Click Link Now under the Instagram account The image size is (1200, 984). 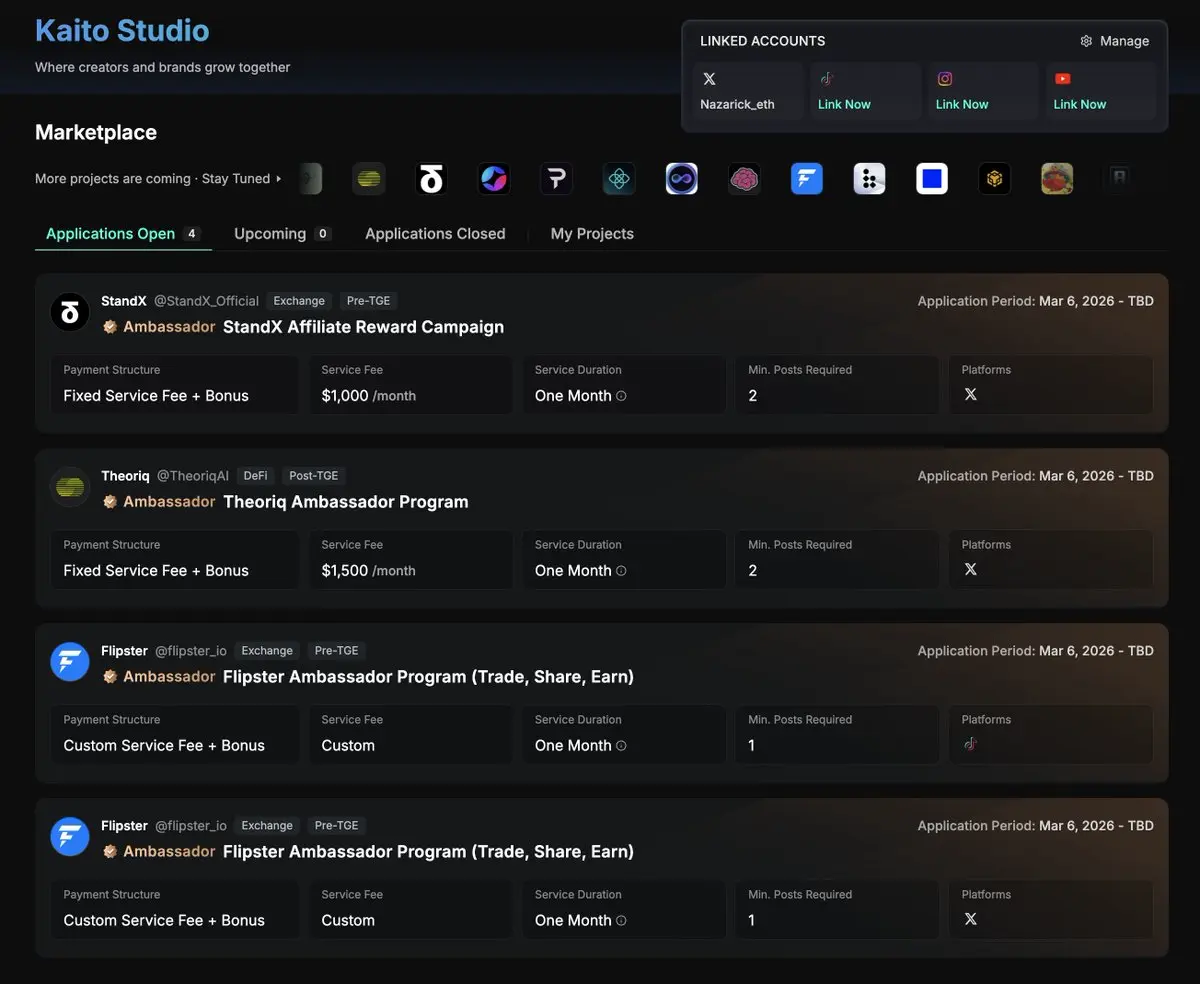(962, 104)
